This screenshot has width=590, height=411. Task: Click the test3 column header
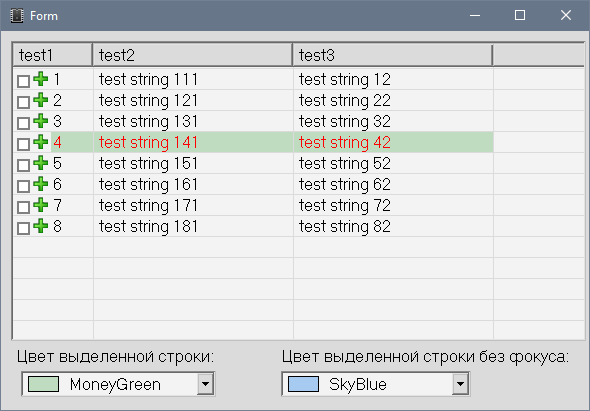coord(393,55)
